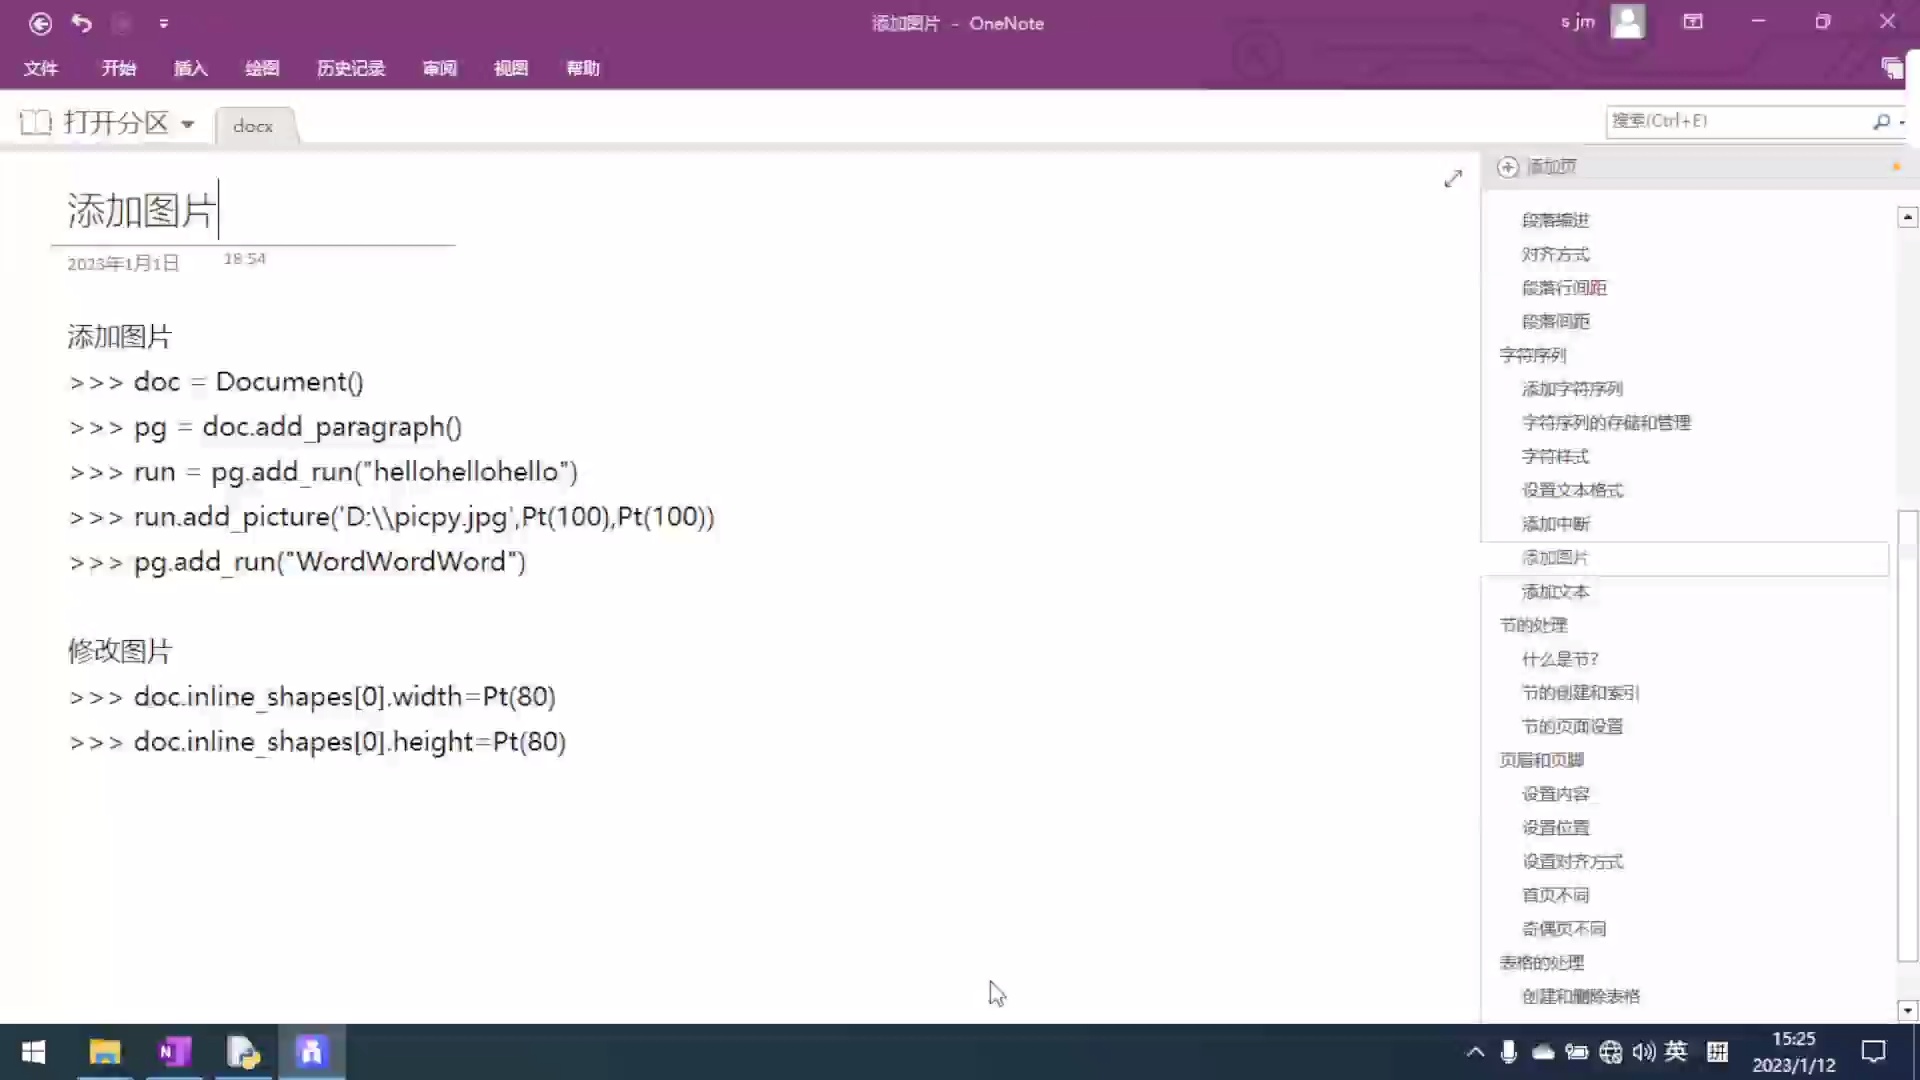The image size is (1920, 1080).
Task: Click the Undo icon in quick access toolbar
Action: pyautogui.click(x=82, y=22)
